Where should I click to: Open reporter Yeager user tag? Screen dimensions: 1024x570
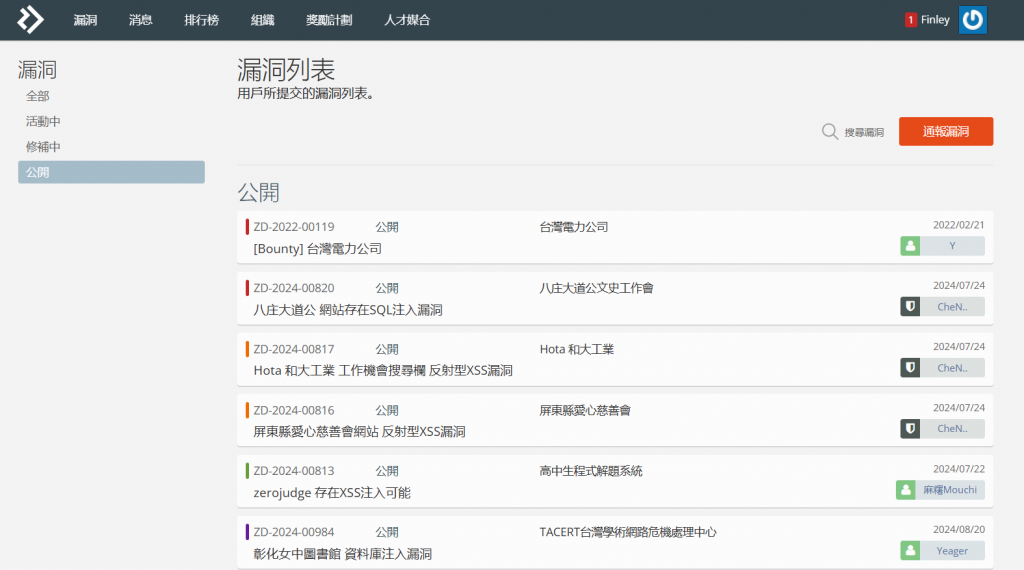click(952, 551)
